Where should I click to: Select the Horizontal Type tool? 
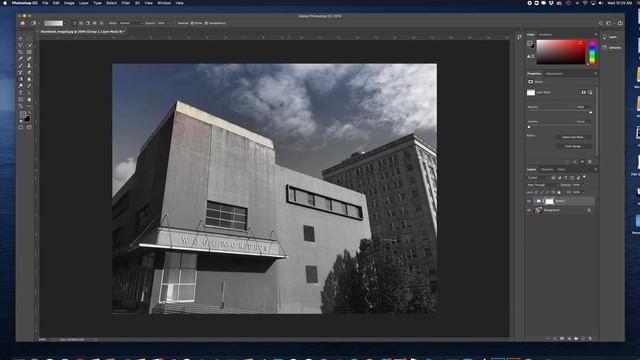coord(20,93)
